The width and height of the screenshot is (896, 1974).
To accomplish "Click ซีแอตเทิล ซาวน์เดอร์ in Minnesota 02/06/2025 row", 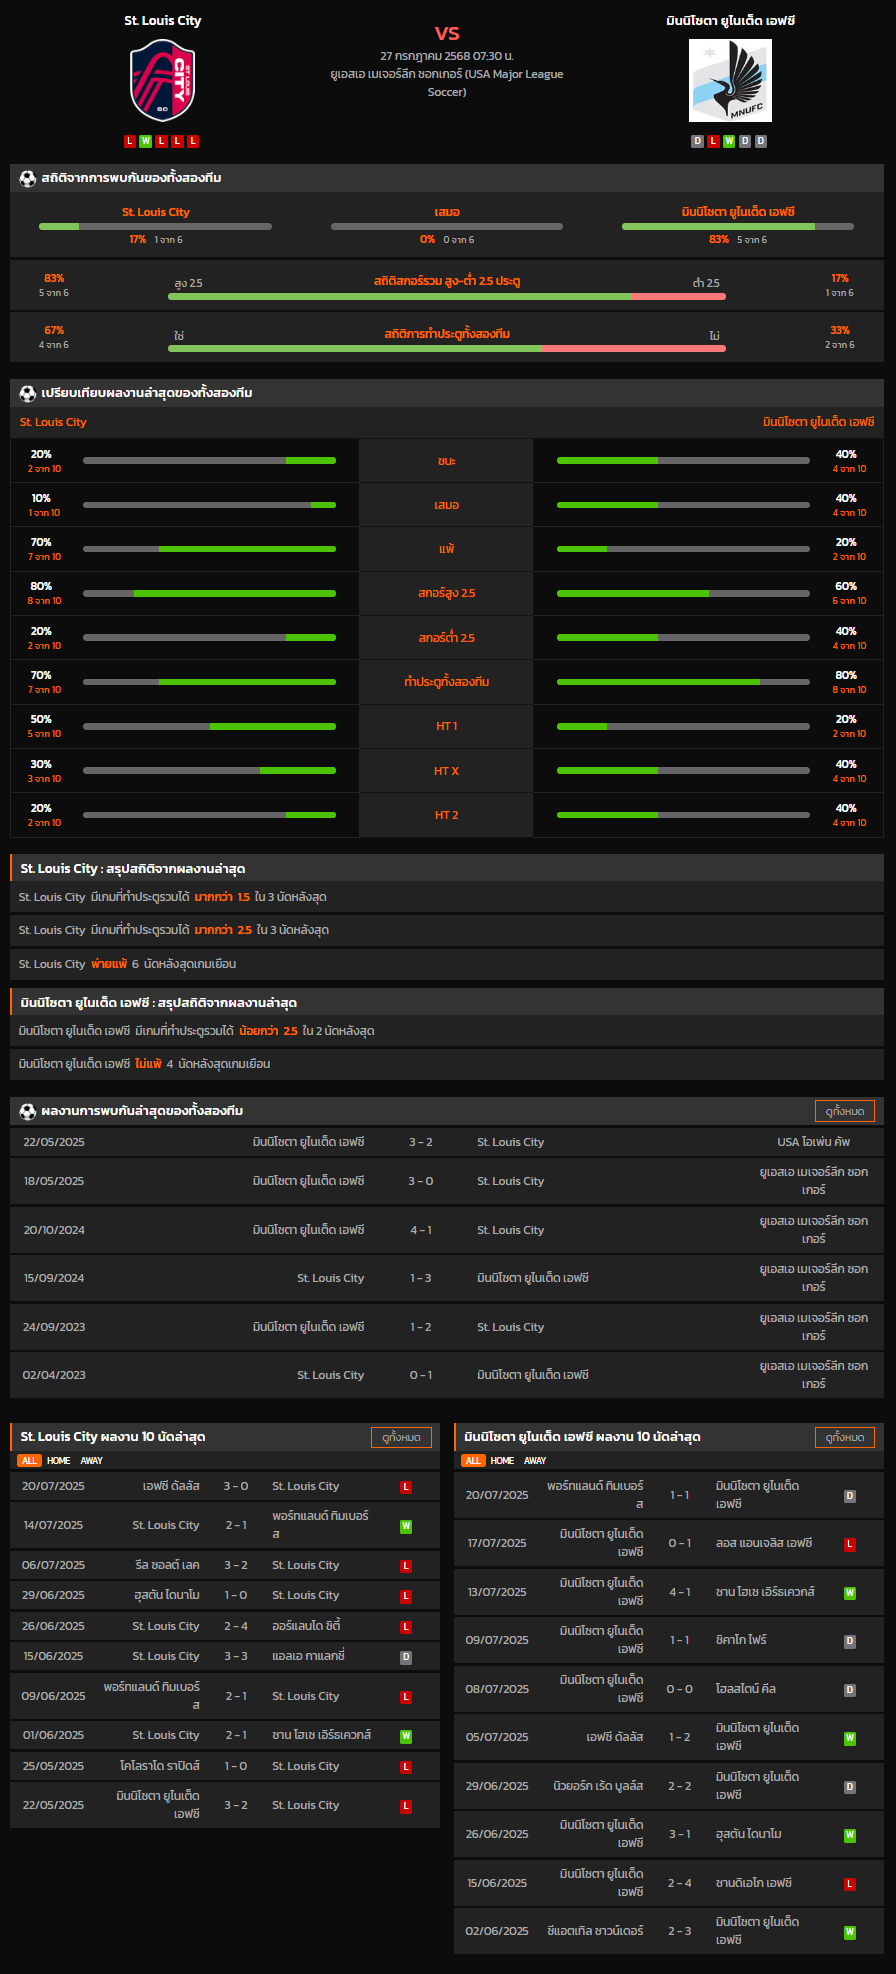I will tap(595, 1931).
